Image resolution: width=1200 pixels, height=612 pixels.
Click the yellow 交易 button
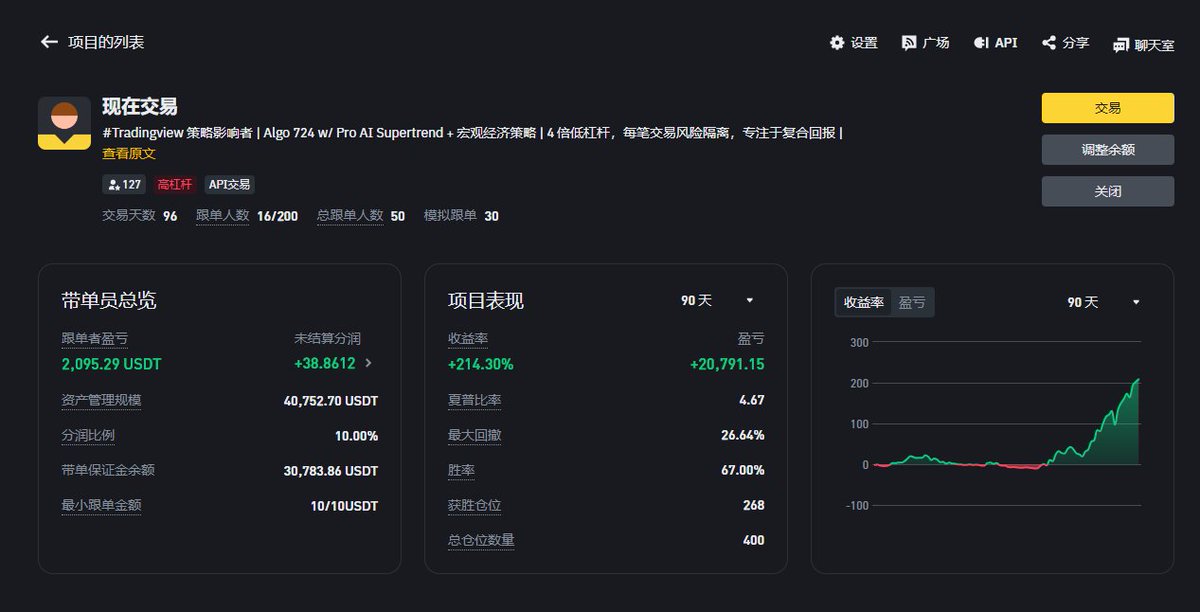coord(1108,108)
